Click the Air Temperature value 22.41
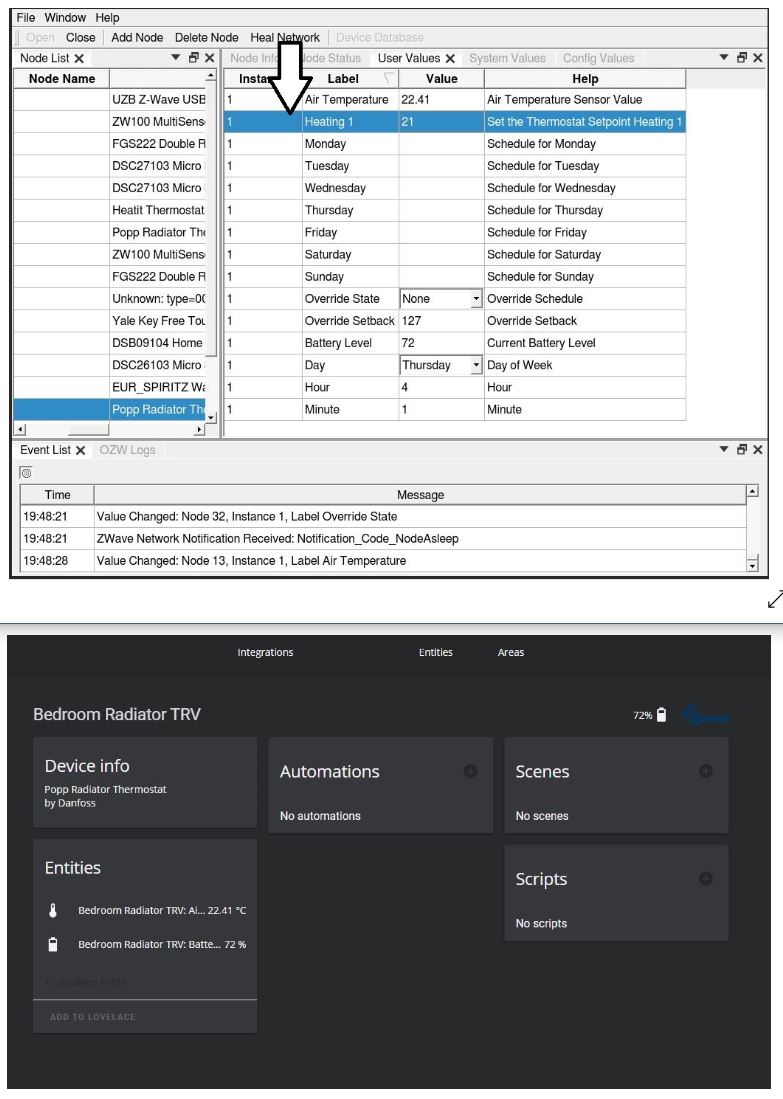This screenshot has width=783, height=1099. (441, 100)
